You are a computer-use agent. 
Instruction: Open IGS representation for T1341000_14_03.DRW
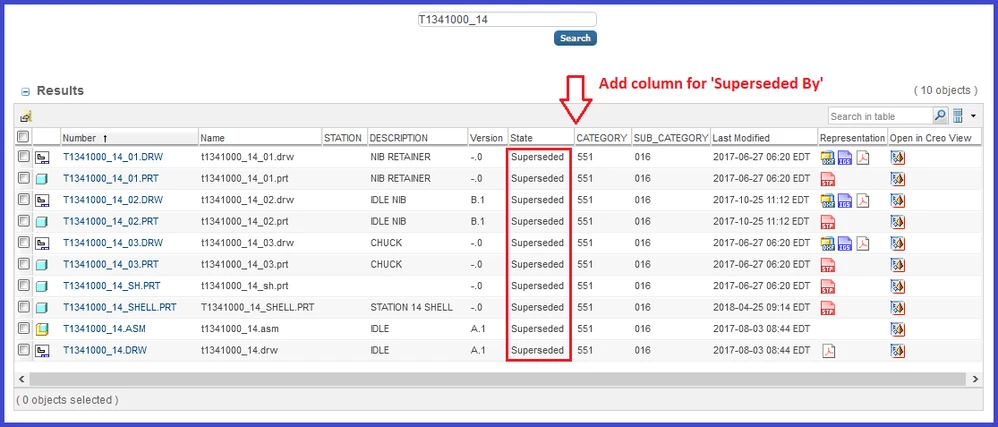coord(845,243)
